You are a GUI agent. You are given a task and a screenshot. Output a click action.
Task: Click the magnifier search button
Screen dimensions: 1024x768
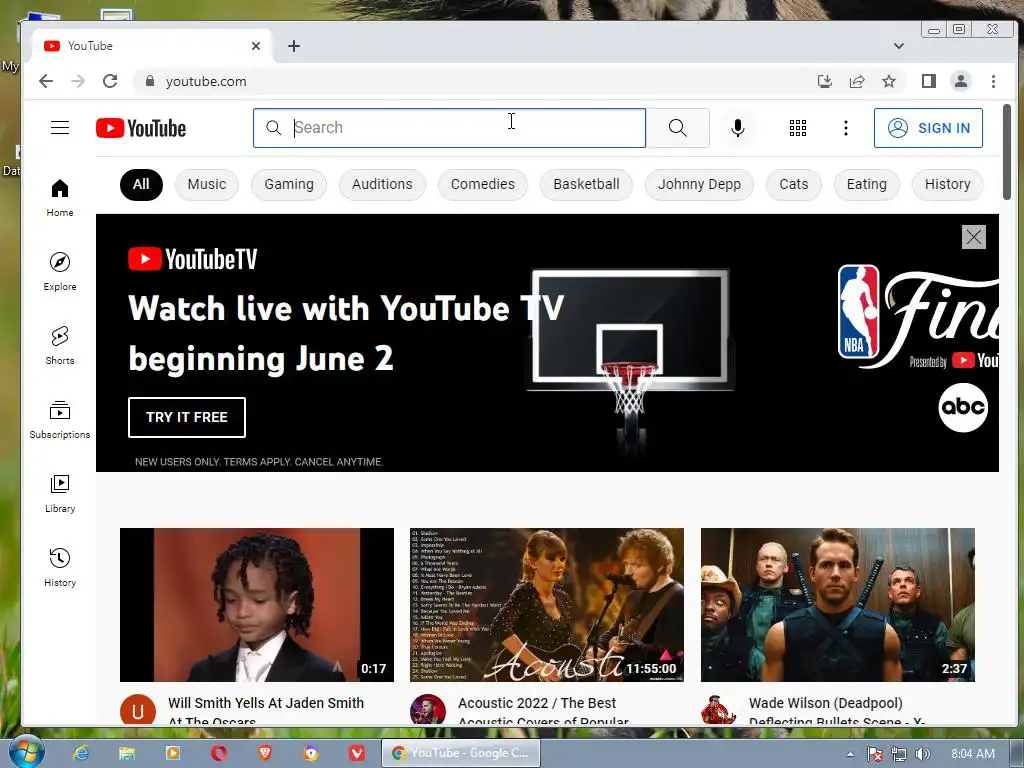click(678, 128)
